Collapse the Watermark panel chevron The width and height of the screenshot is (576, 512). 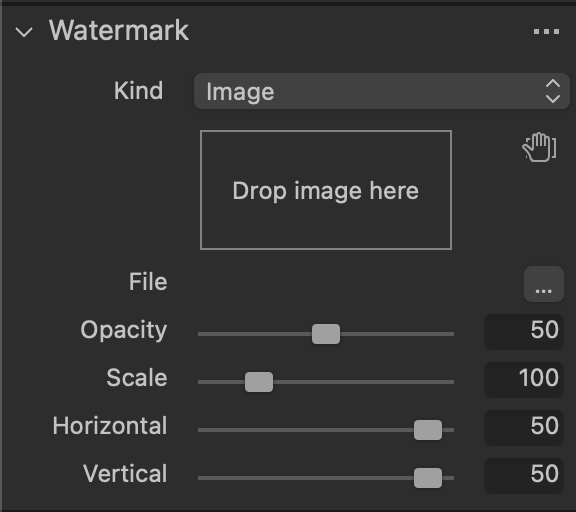coord(24,32)
